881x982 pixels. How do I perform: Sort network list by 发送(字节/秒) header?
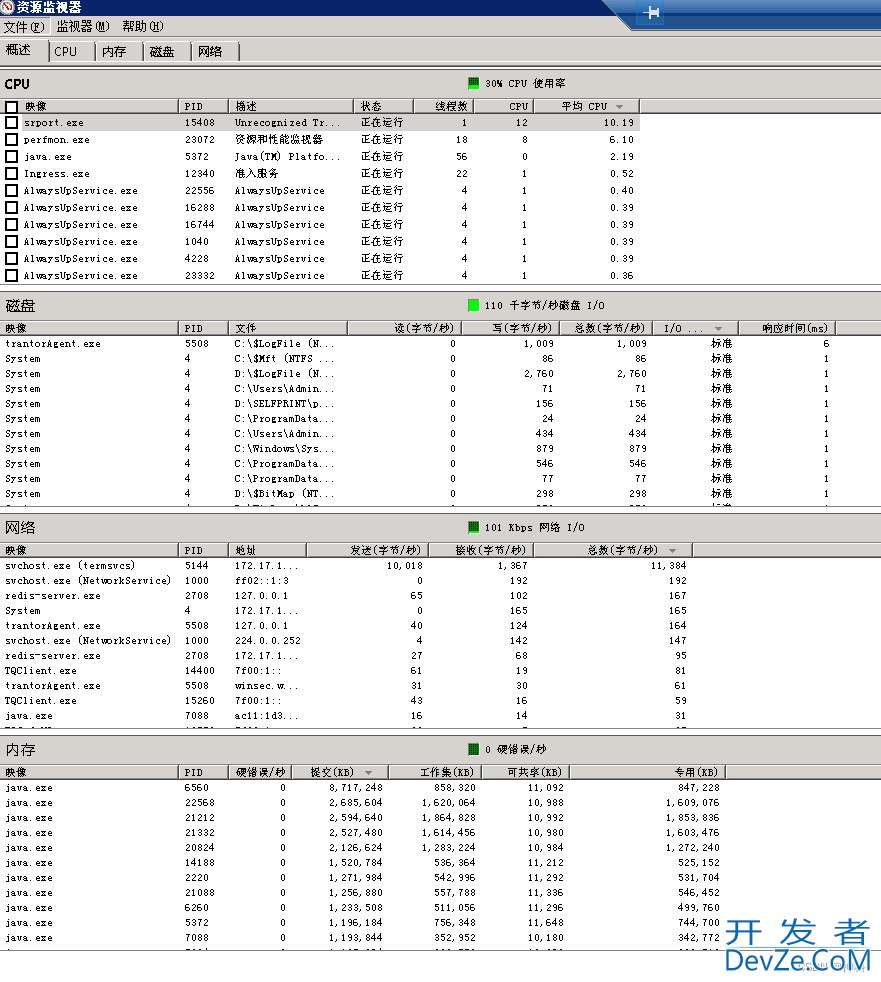(x=368, y=550)
